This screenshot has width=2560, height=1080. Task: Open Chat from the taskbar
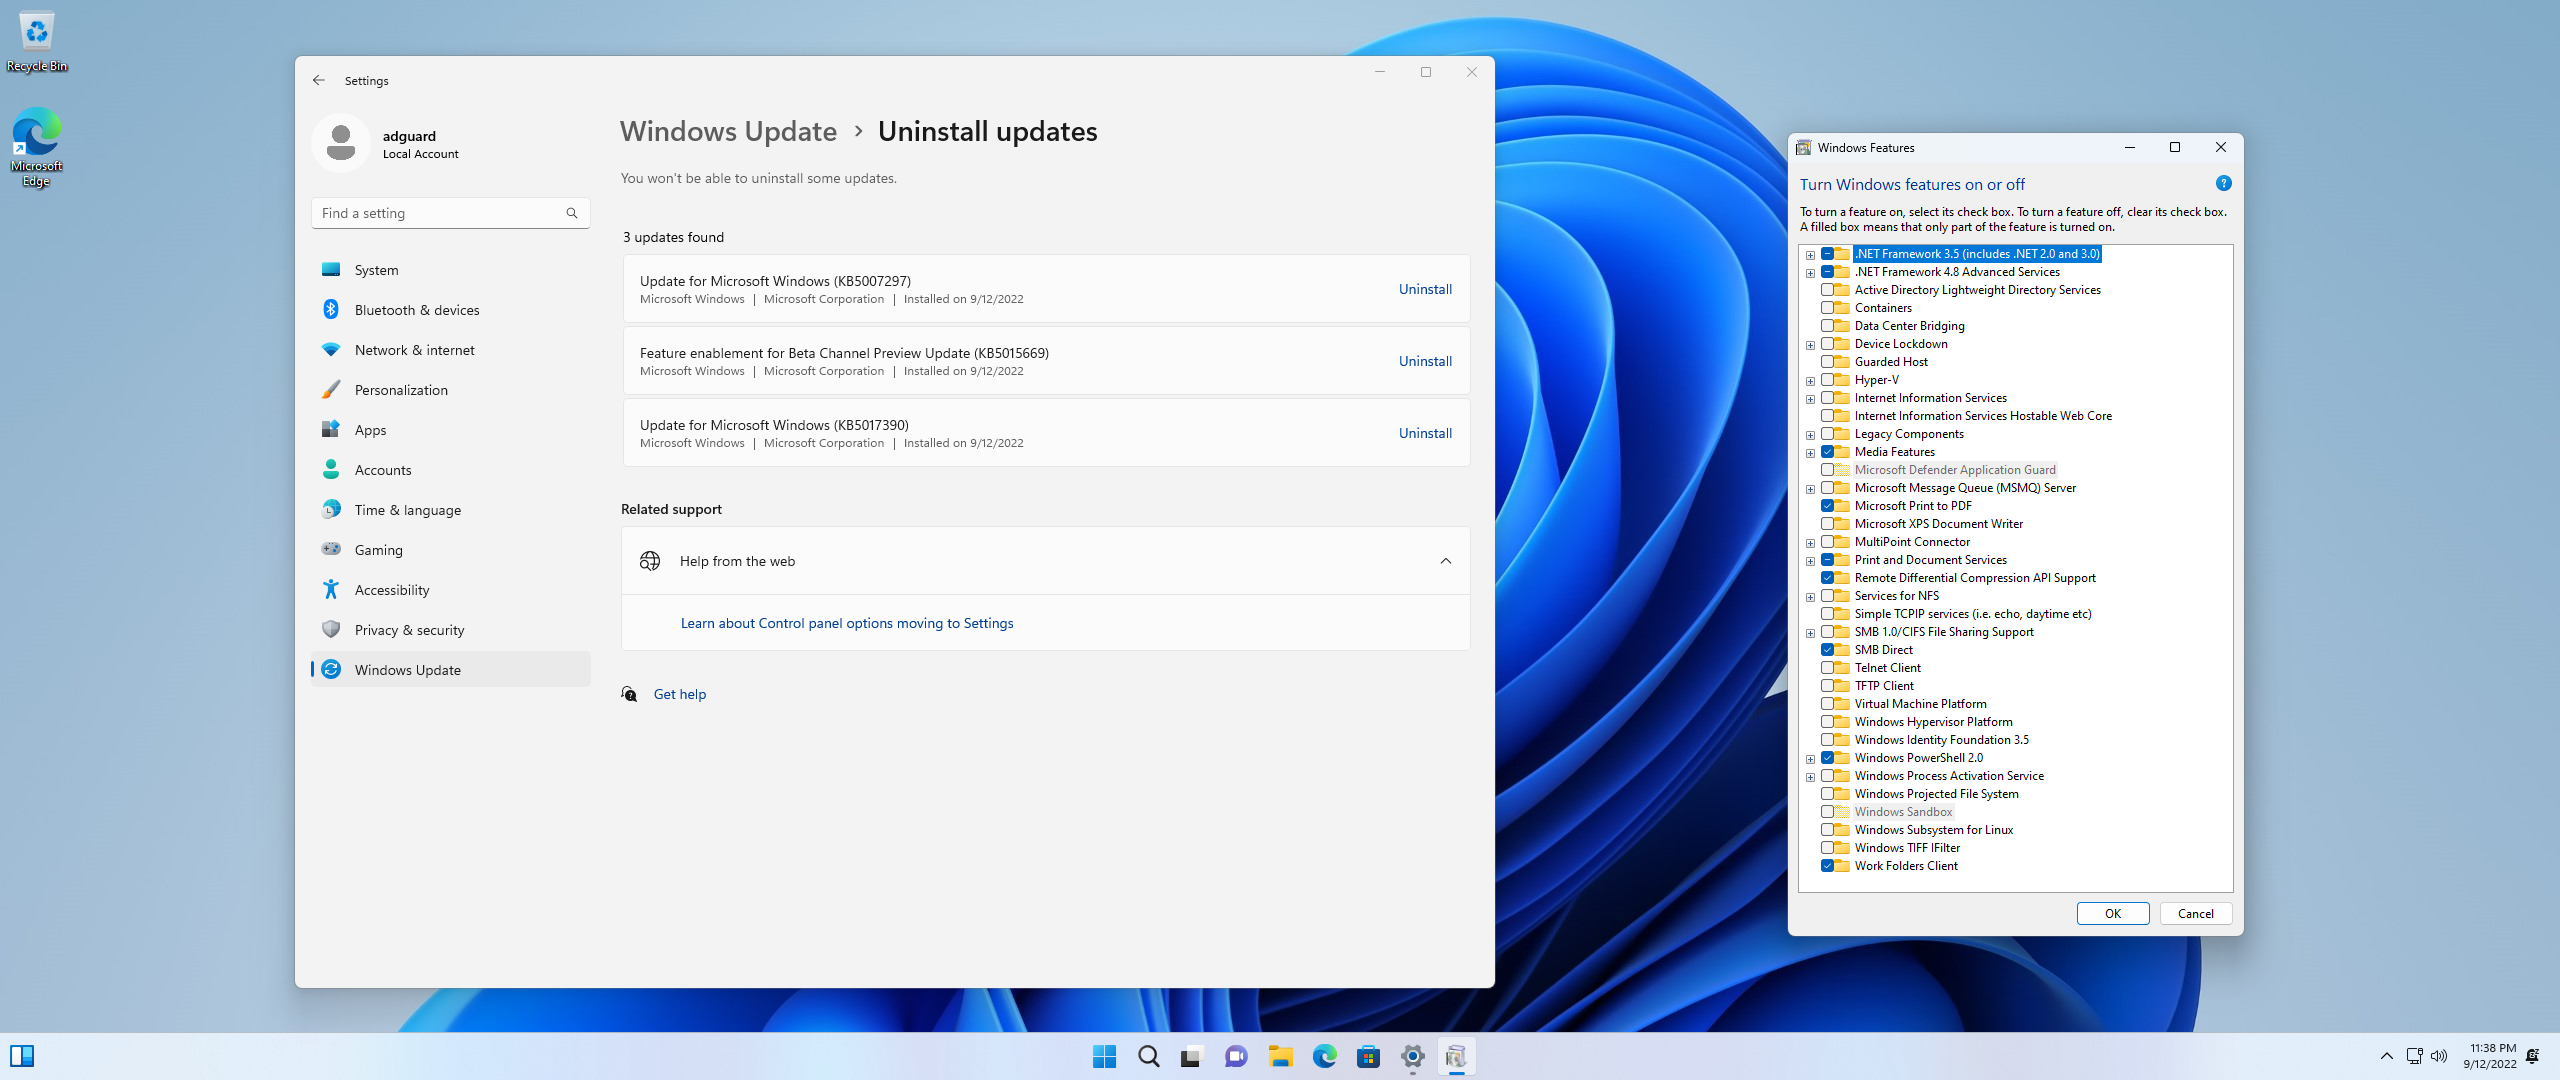pyautogui.click(x=1236, y=1056)
